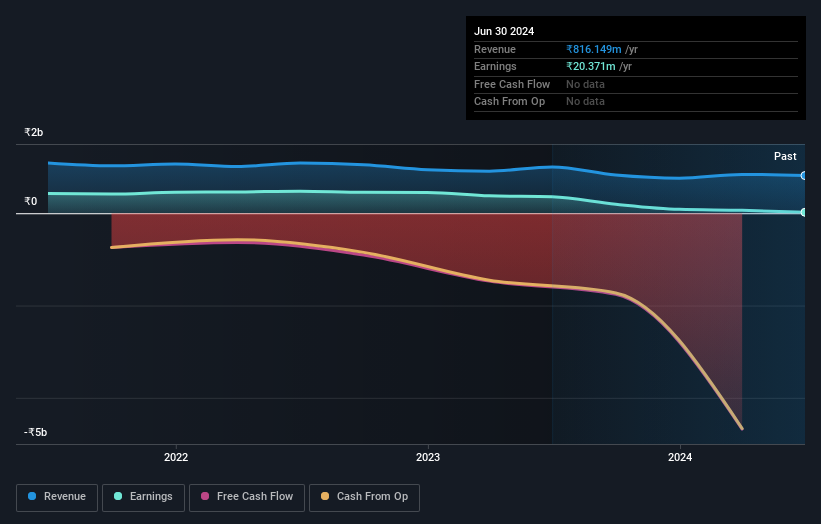Image resolution: width=821 pixels, height=524 pixels.
Task: Click the Cash From Op No data value
Action: click(x=585, y=102)
